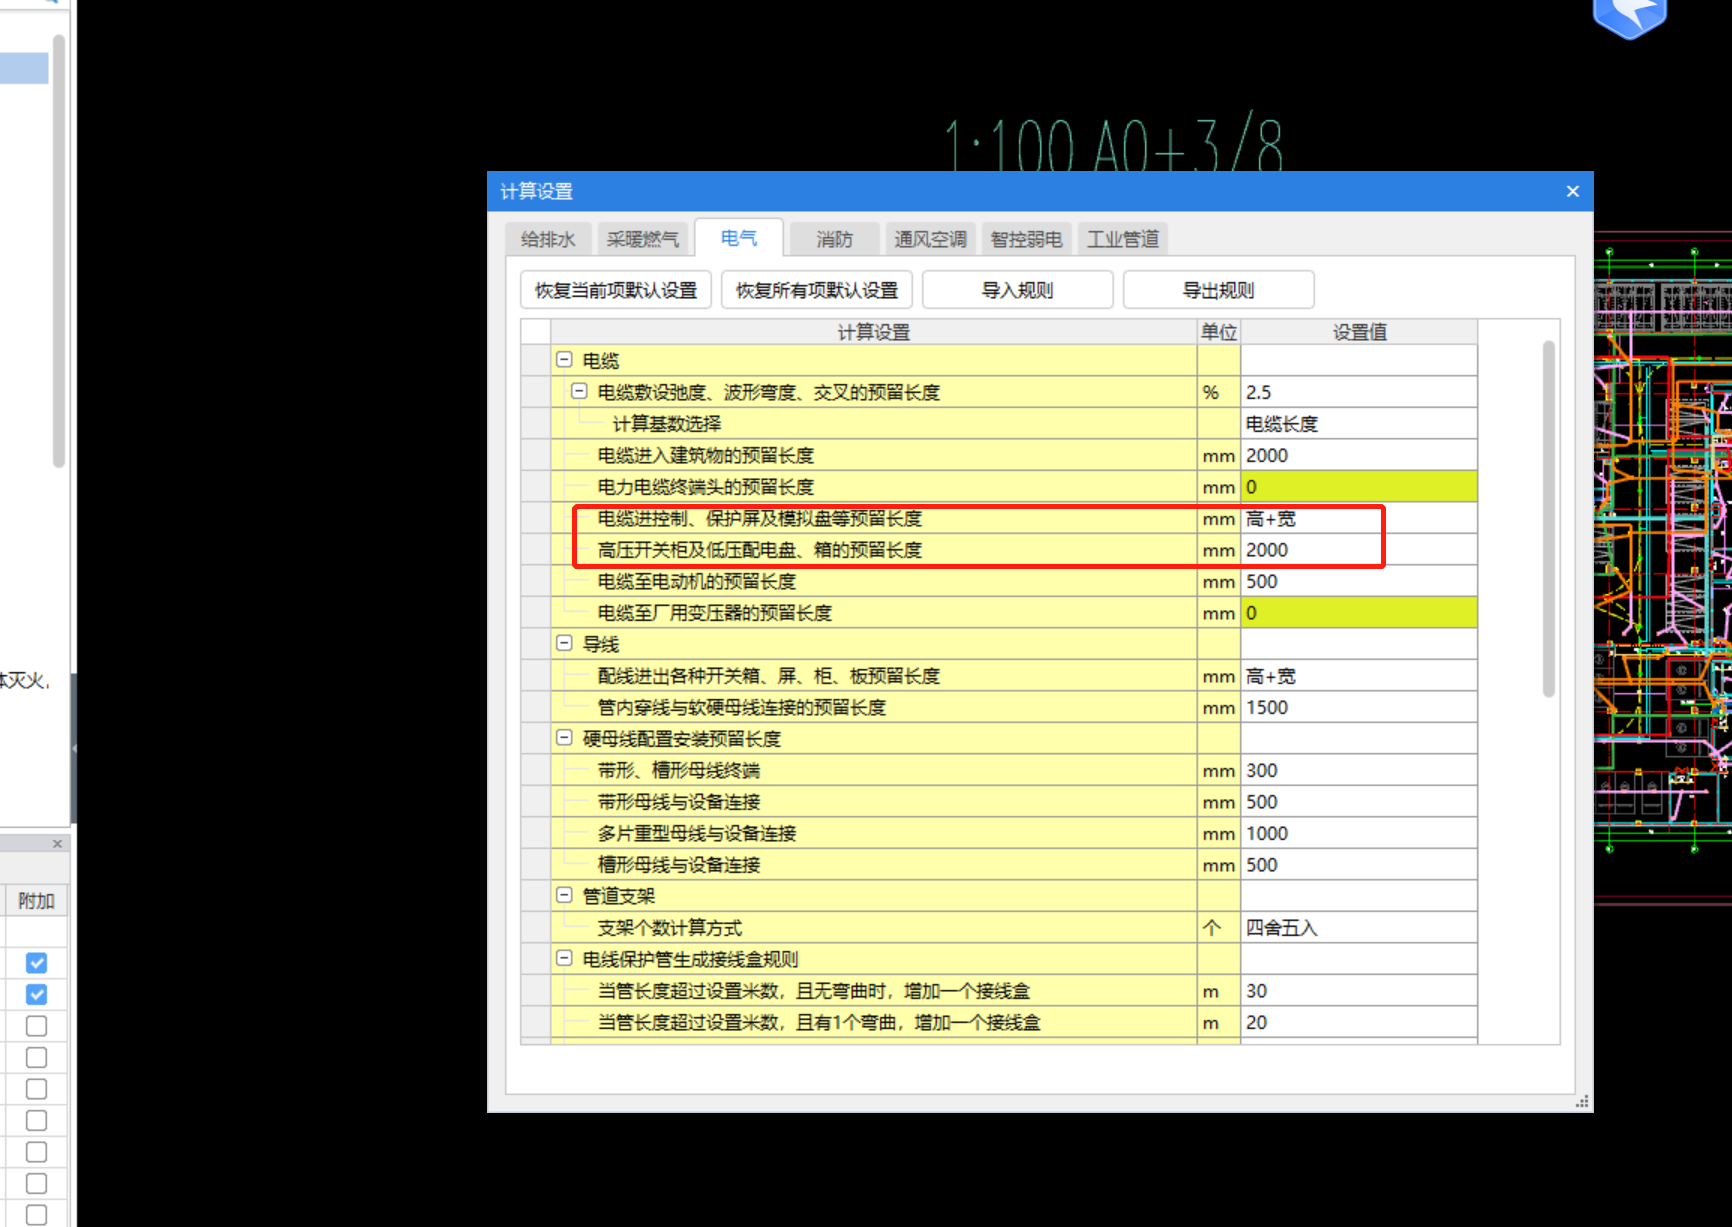Click 恢复所有项默认设置 button
Image resolution: width=1732 pixels, height=1227 pixels.
817,290
